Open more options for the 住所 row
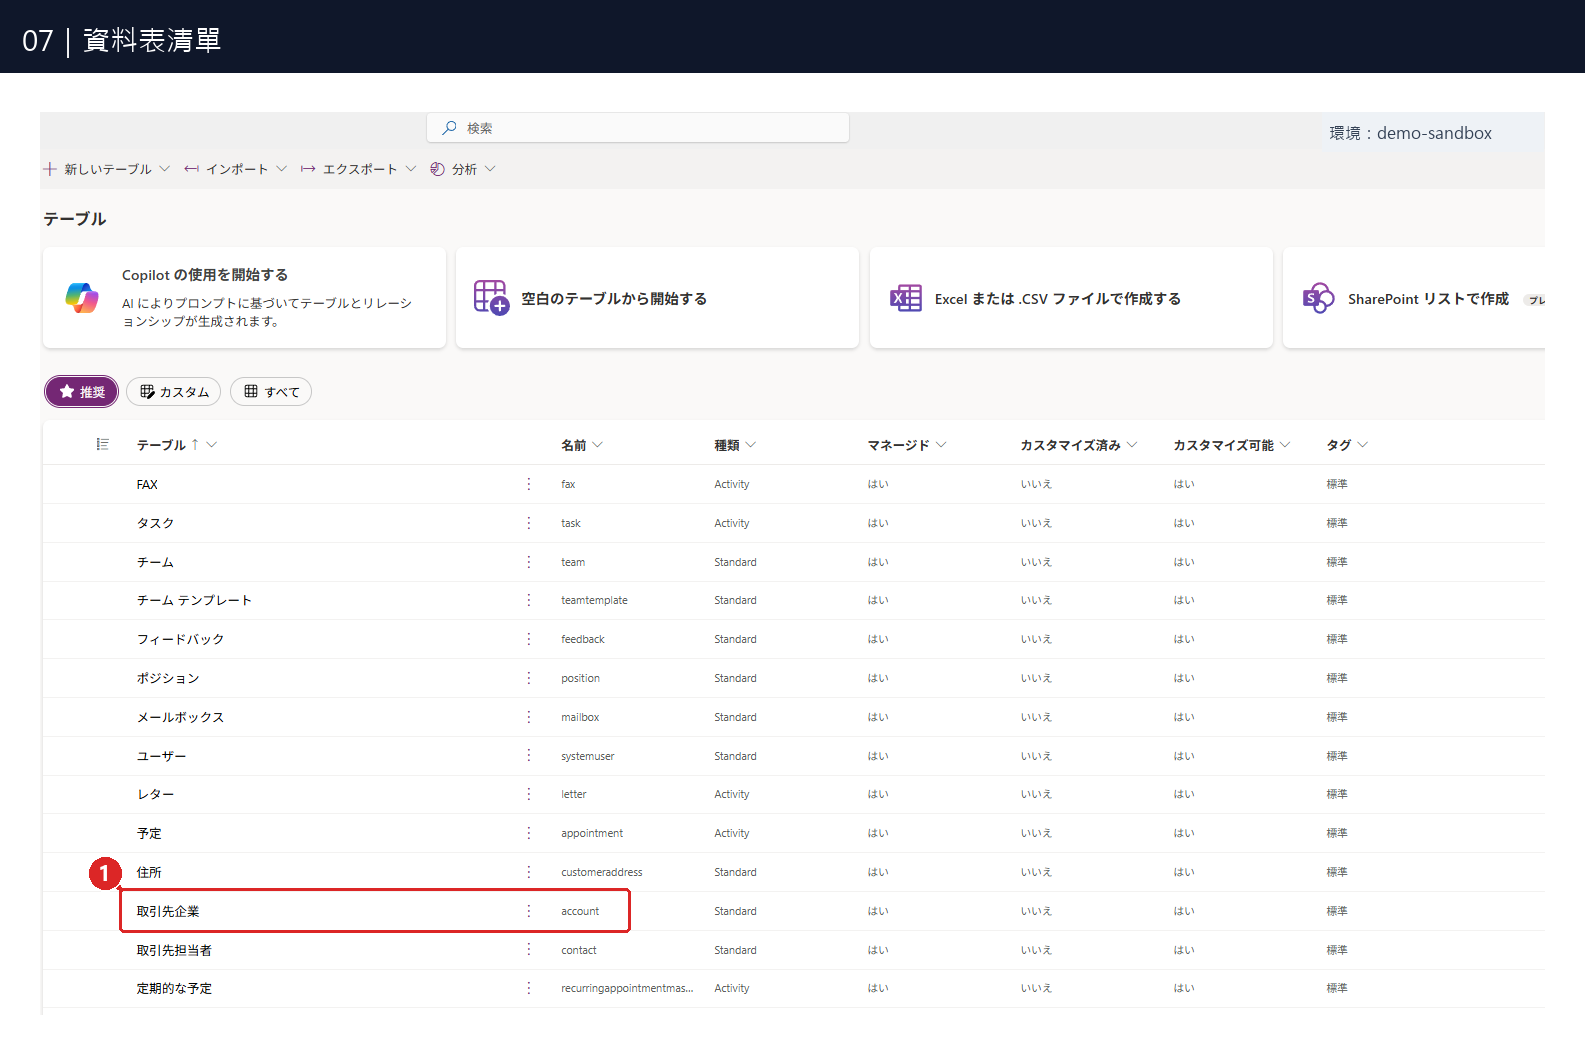Image resolution: width=1585 pixels, height=1055 pixels. (529, 872)
